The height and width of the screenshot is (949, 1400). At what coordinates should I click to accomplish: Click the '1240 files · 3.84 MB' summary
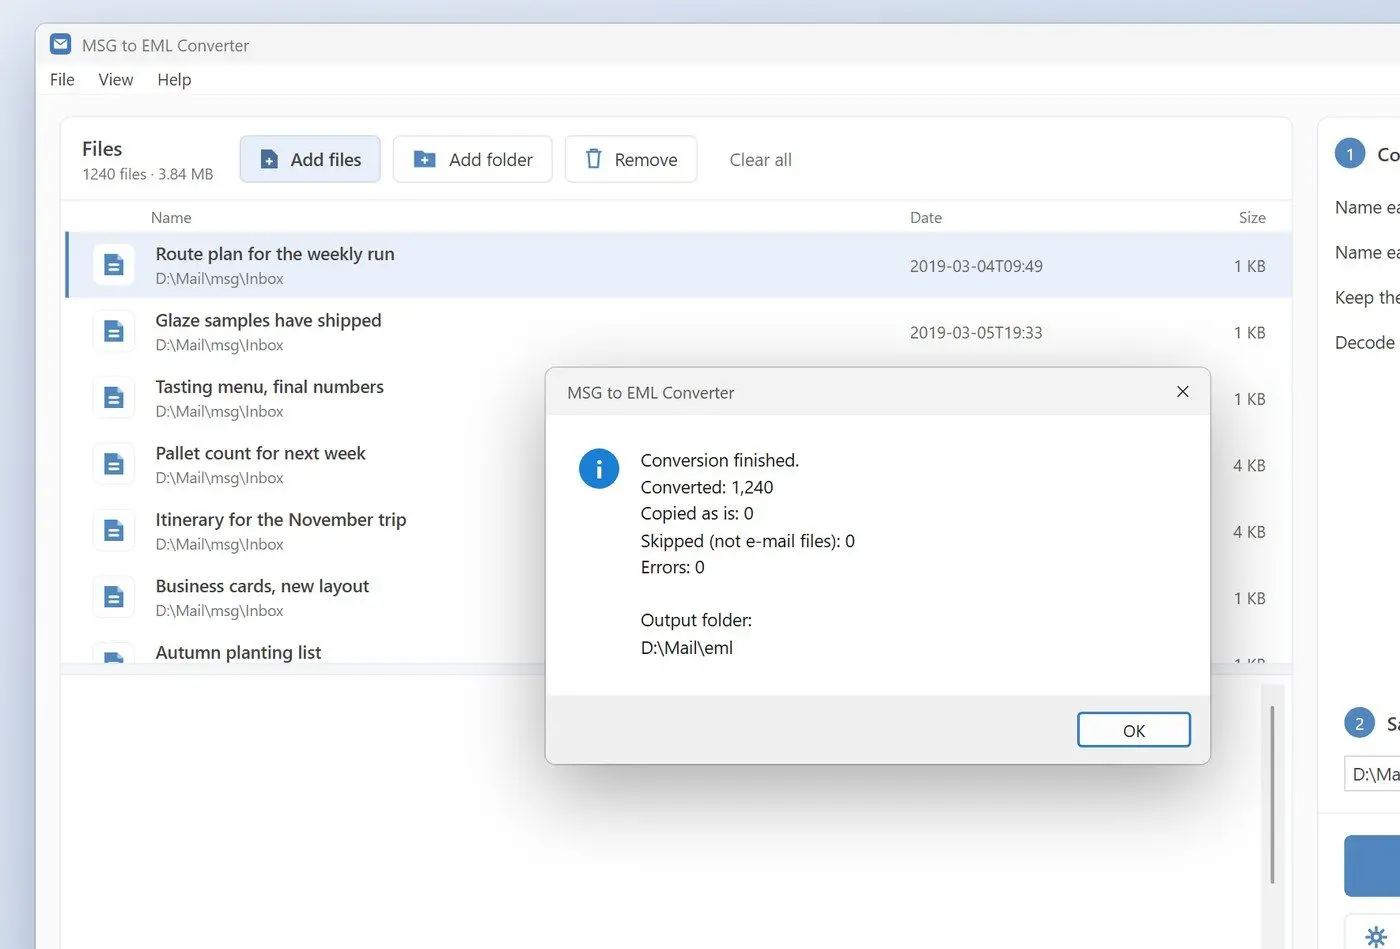[148, 174]
